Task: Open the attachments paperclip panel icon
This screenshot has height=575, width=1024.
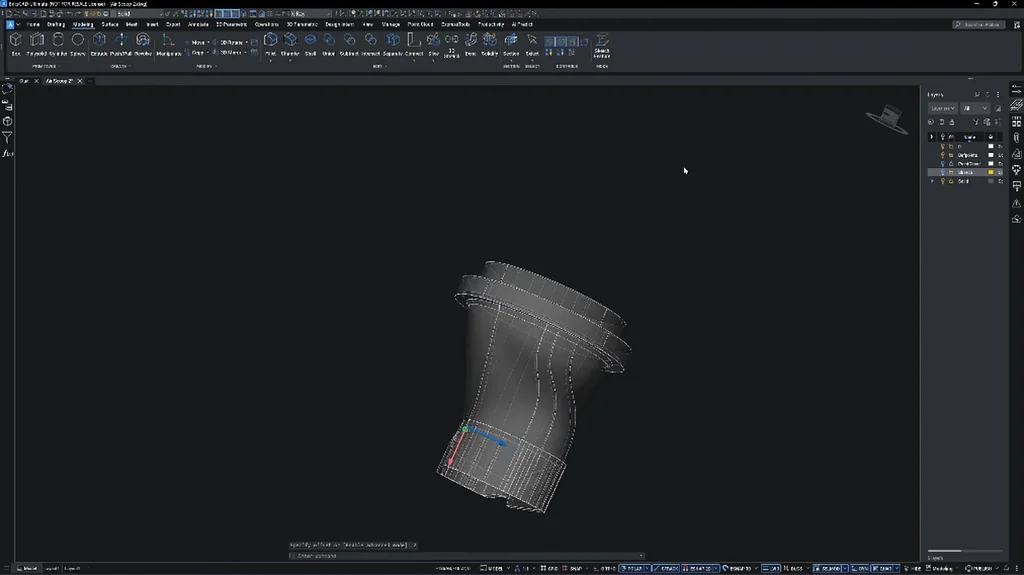Action: (1016, 138)
